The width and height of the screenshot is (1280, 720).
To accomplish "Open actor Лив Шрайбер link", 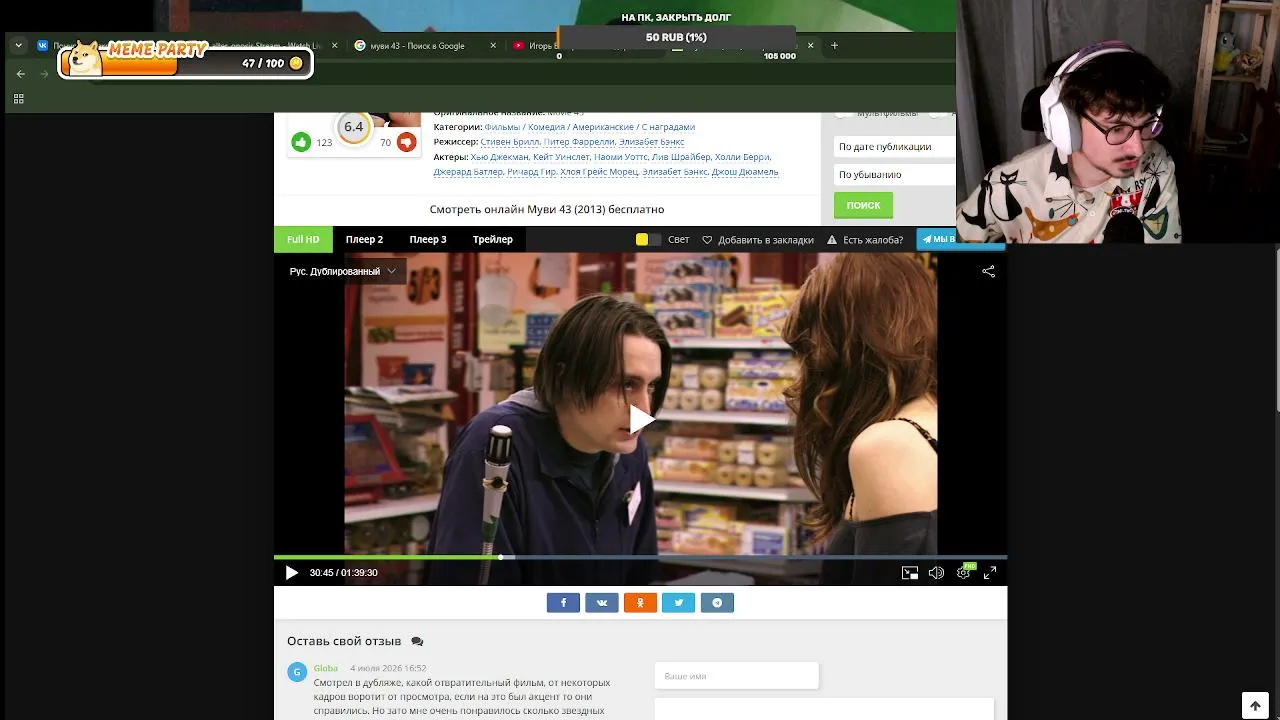I will click(681, 157).
